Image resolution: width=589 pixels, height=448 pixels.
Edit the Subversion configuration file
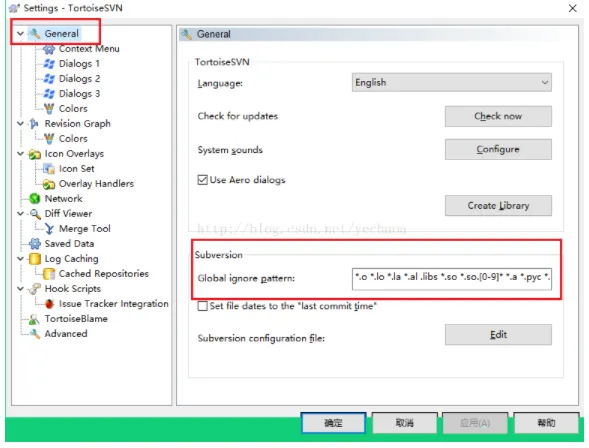498,335
